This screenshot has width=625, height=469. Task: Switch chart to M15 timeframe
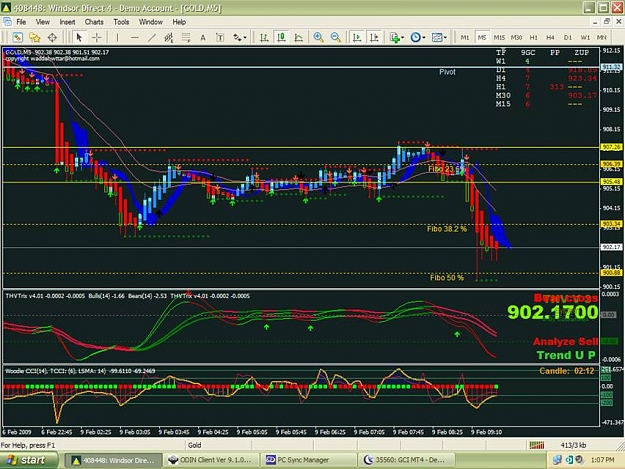(499, 37)
